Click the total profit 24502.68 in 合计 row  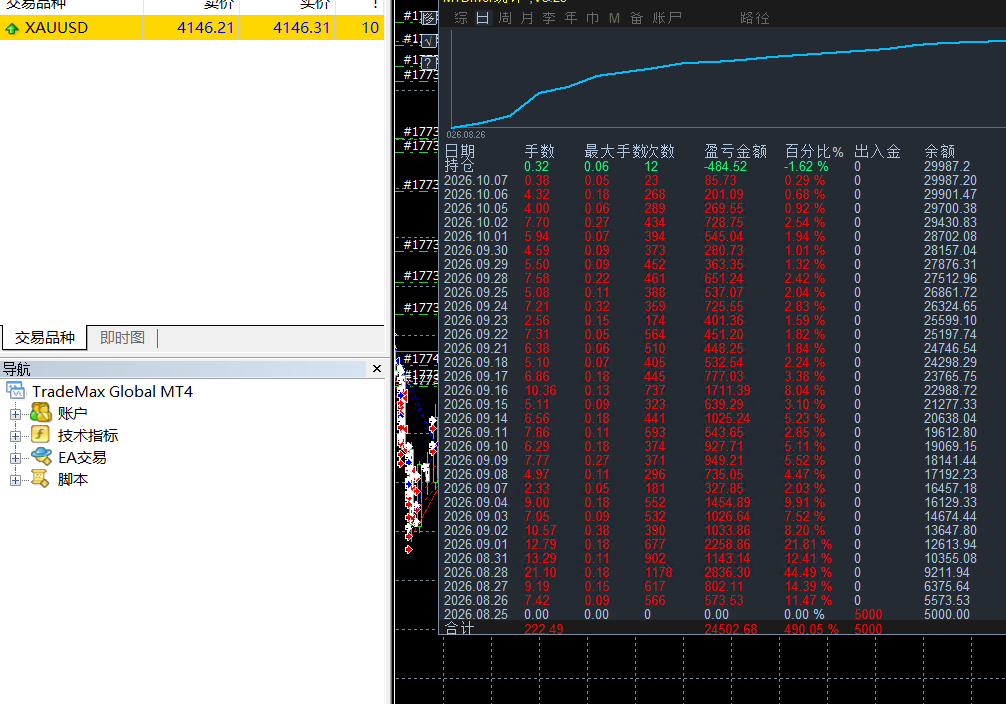click(x=731, y=629)
